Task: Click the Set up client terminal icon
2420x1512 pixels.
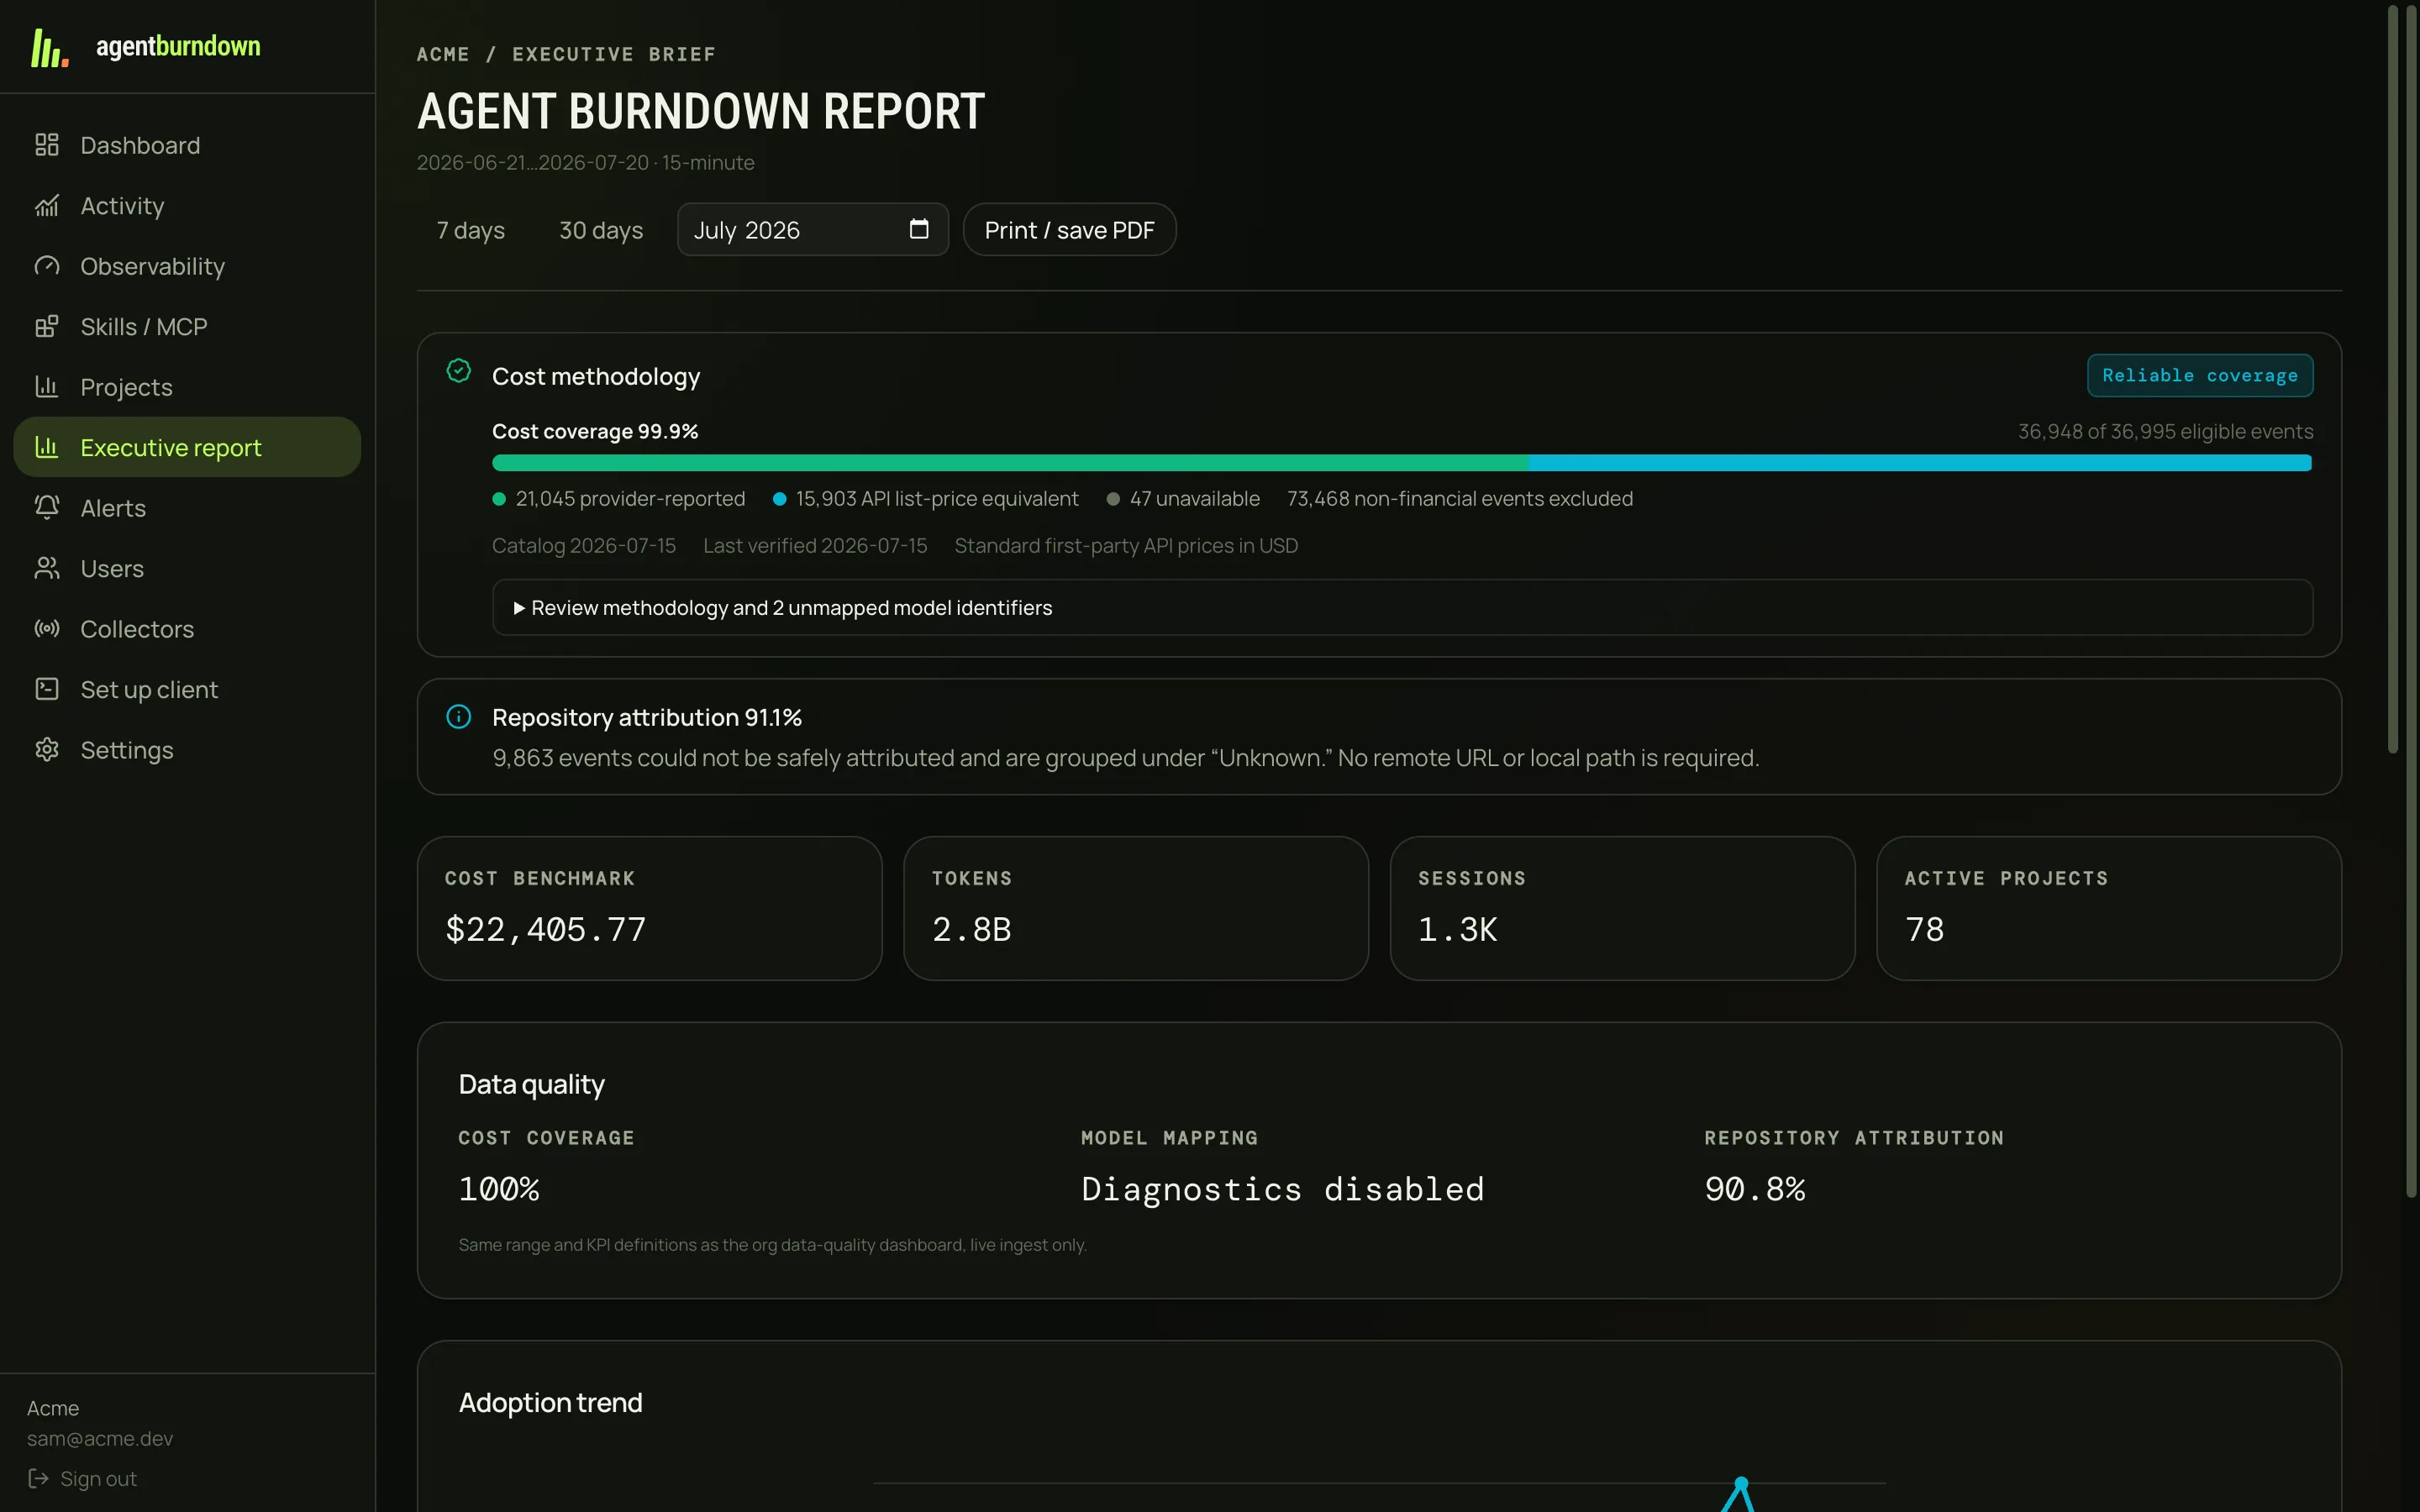Action: point(47,689)
